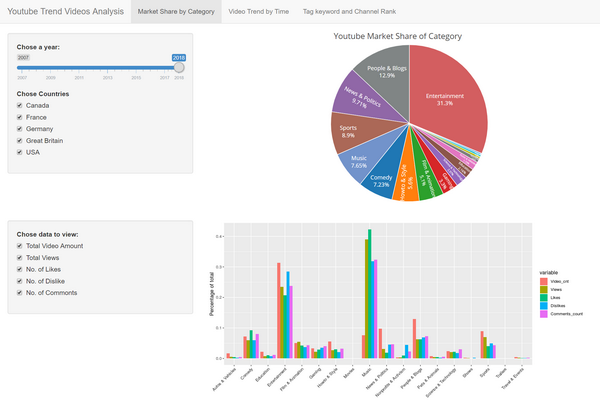Viewport: 600px width, 408px height.
Task: Select the Market Share by Category tab
Action: click(176, 12)
